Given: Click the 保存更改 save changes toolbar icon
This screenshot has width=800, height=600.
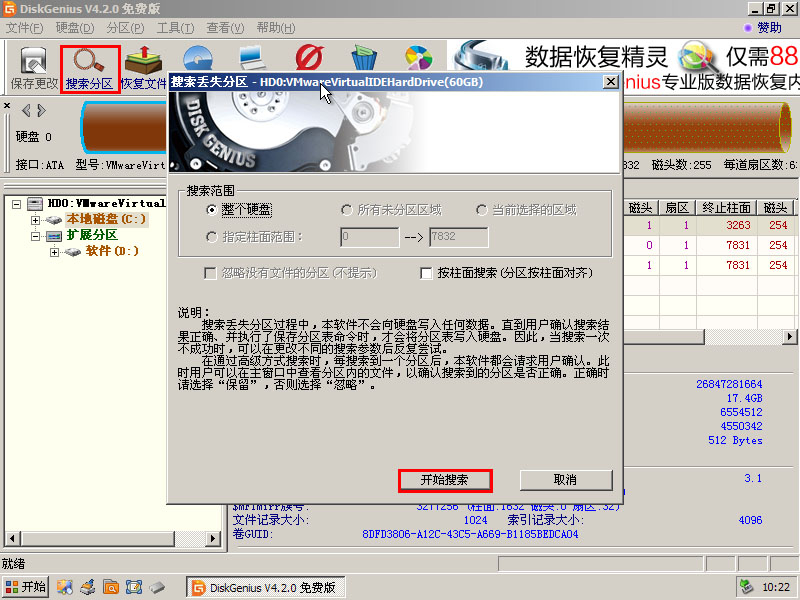Looking at the screenshot, I should (x=34, y=61).
